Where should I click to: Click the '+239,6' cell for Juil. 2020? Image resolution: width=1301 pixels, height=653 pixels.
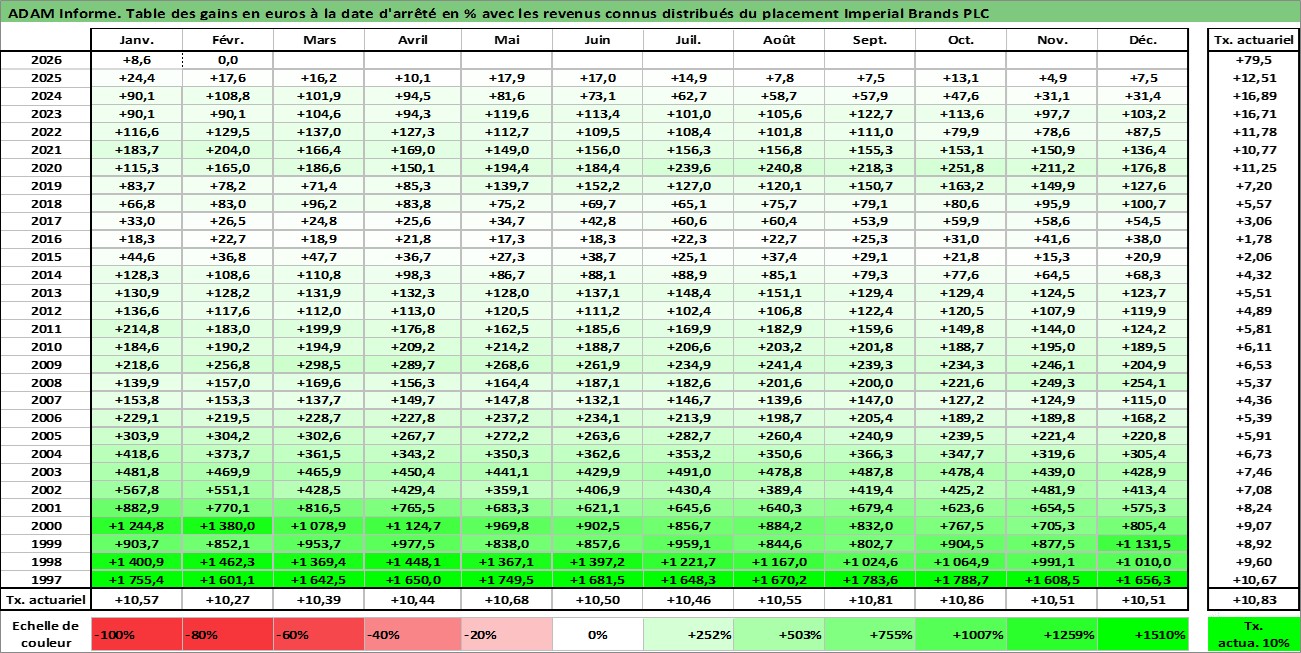click(x=688, y=167)
